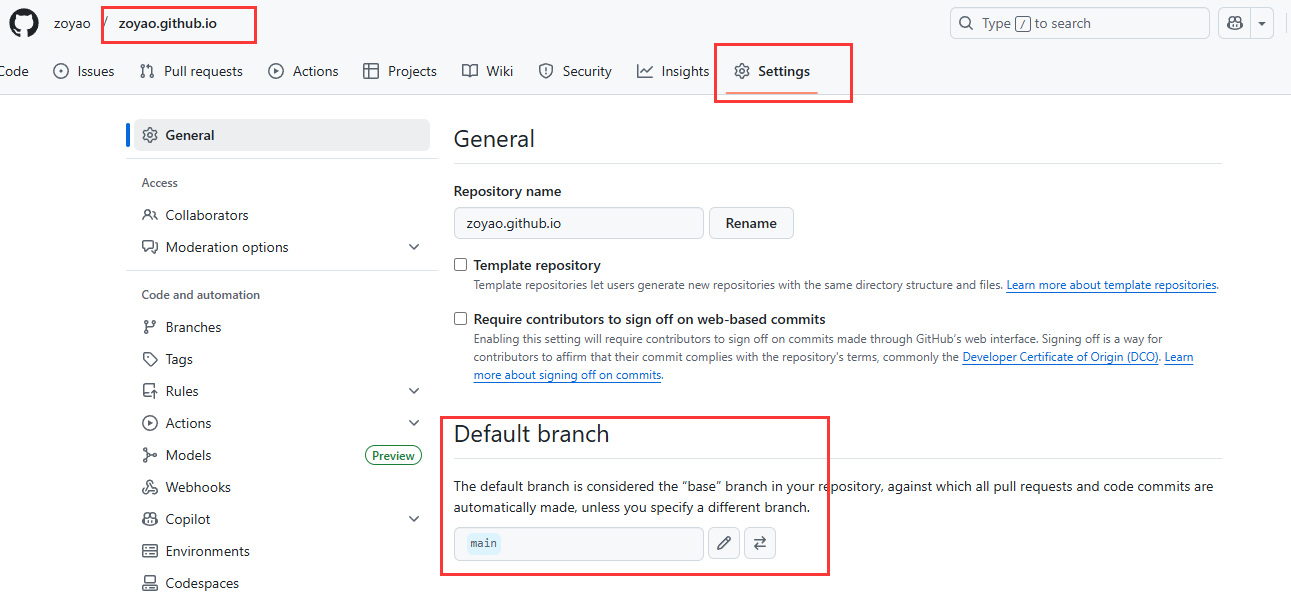Click the Repository name text field
Image resolution: width=1291 pixels, height=603 pixels.
578,223
